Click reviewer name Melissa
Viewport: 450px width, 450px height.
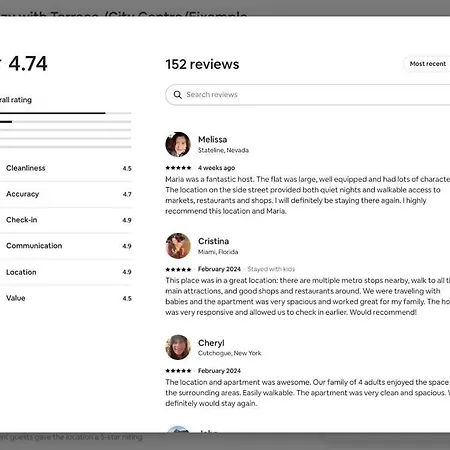(x=212, y=139)
